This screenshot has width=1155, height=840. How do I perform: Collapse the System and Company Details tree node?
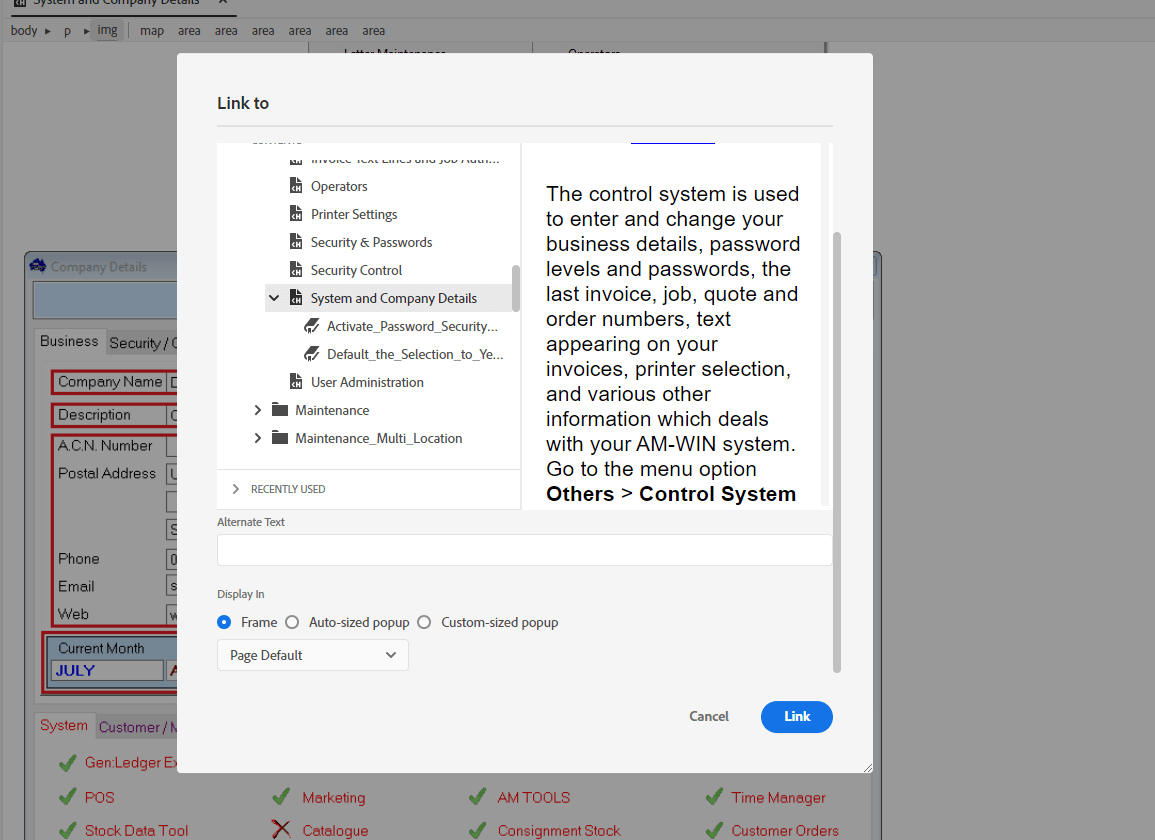point(274,297)
